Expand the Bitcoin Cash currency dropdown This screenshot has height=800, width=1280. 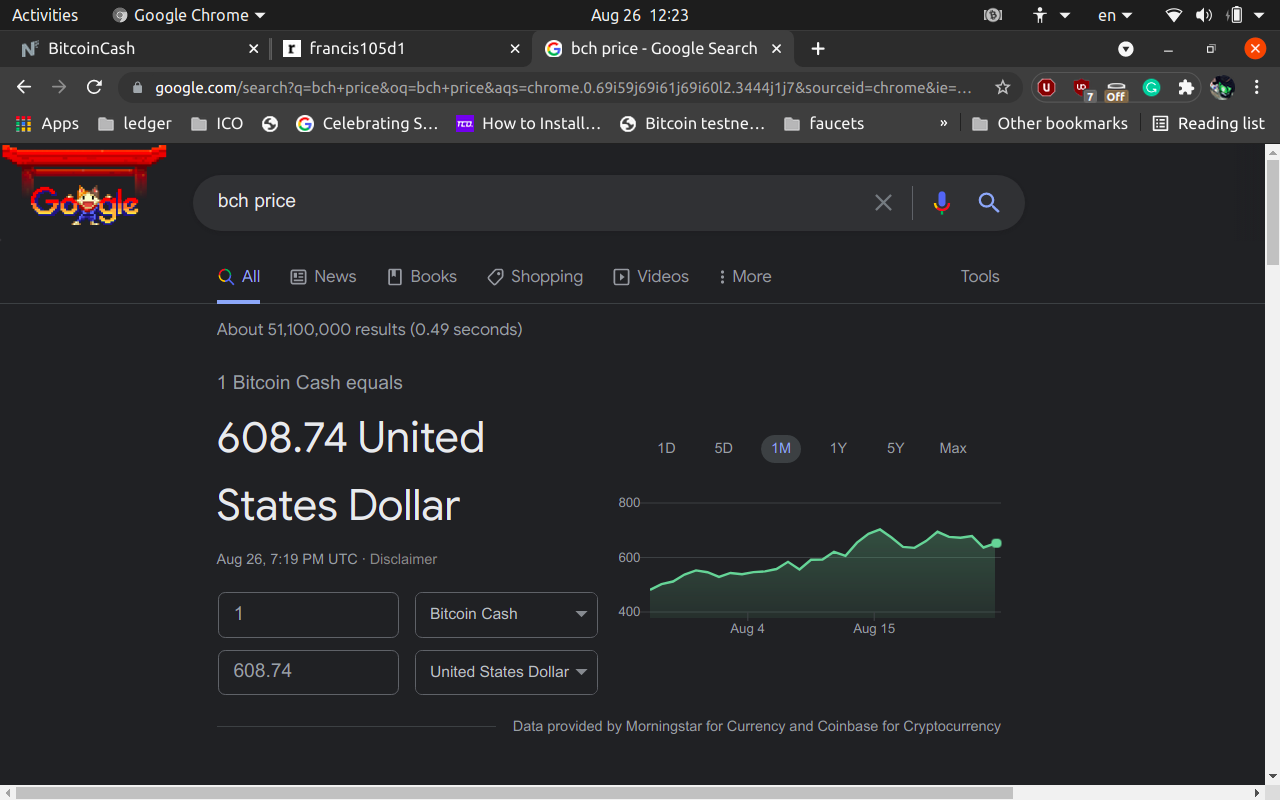click(506, 614)
